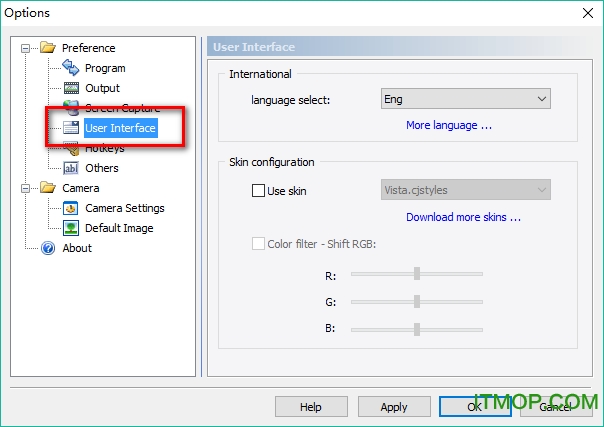Click the Default Image icon
Viewport: 604px width, 427px height.
tap(70, 228)
